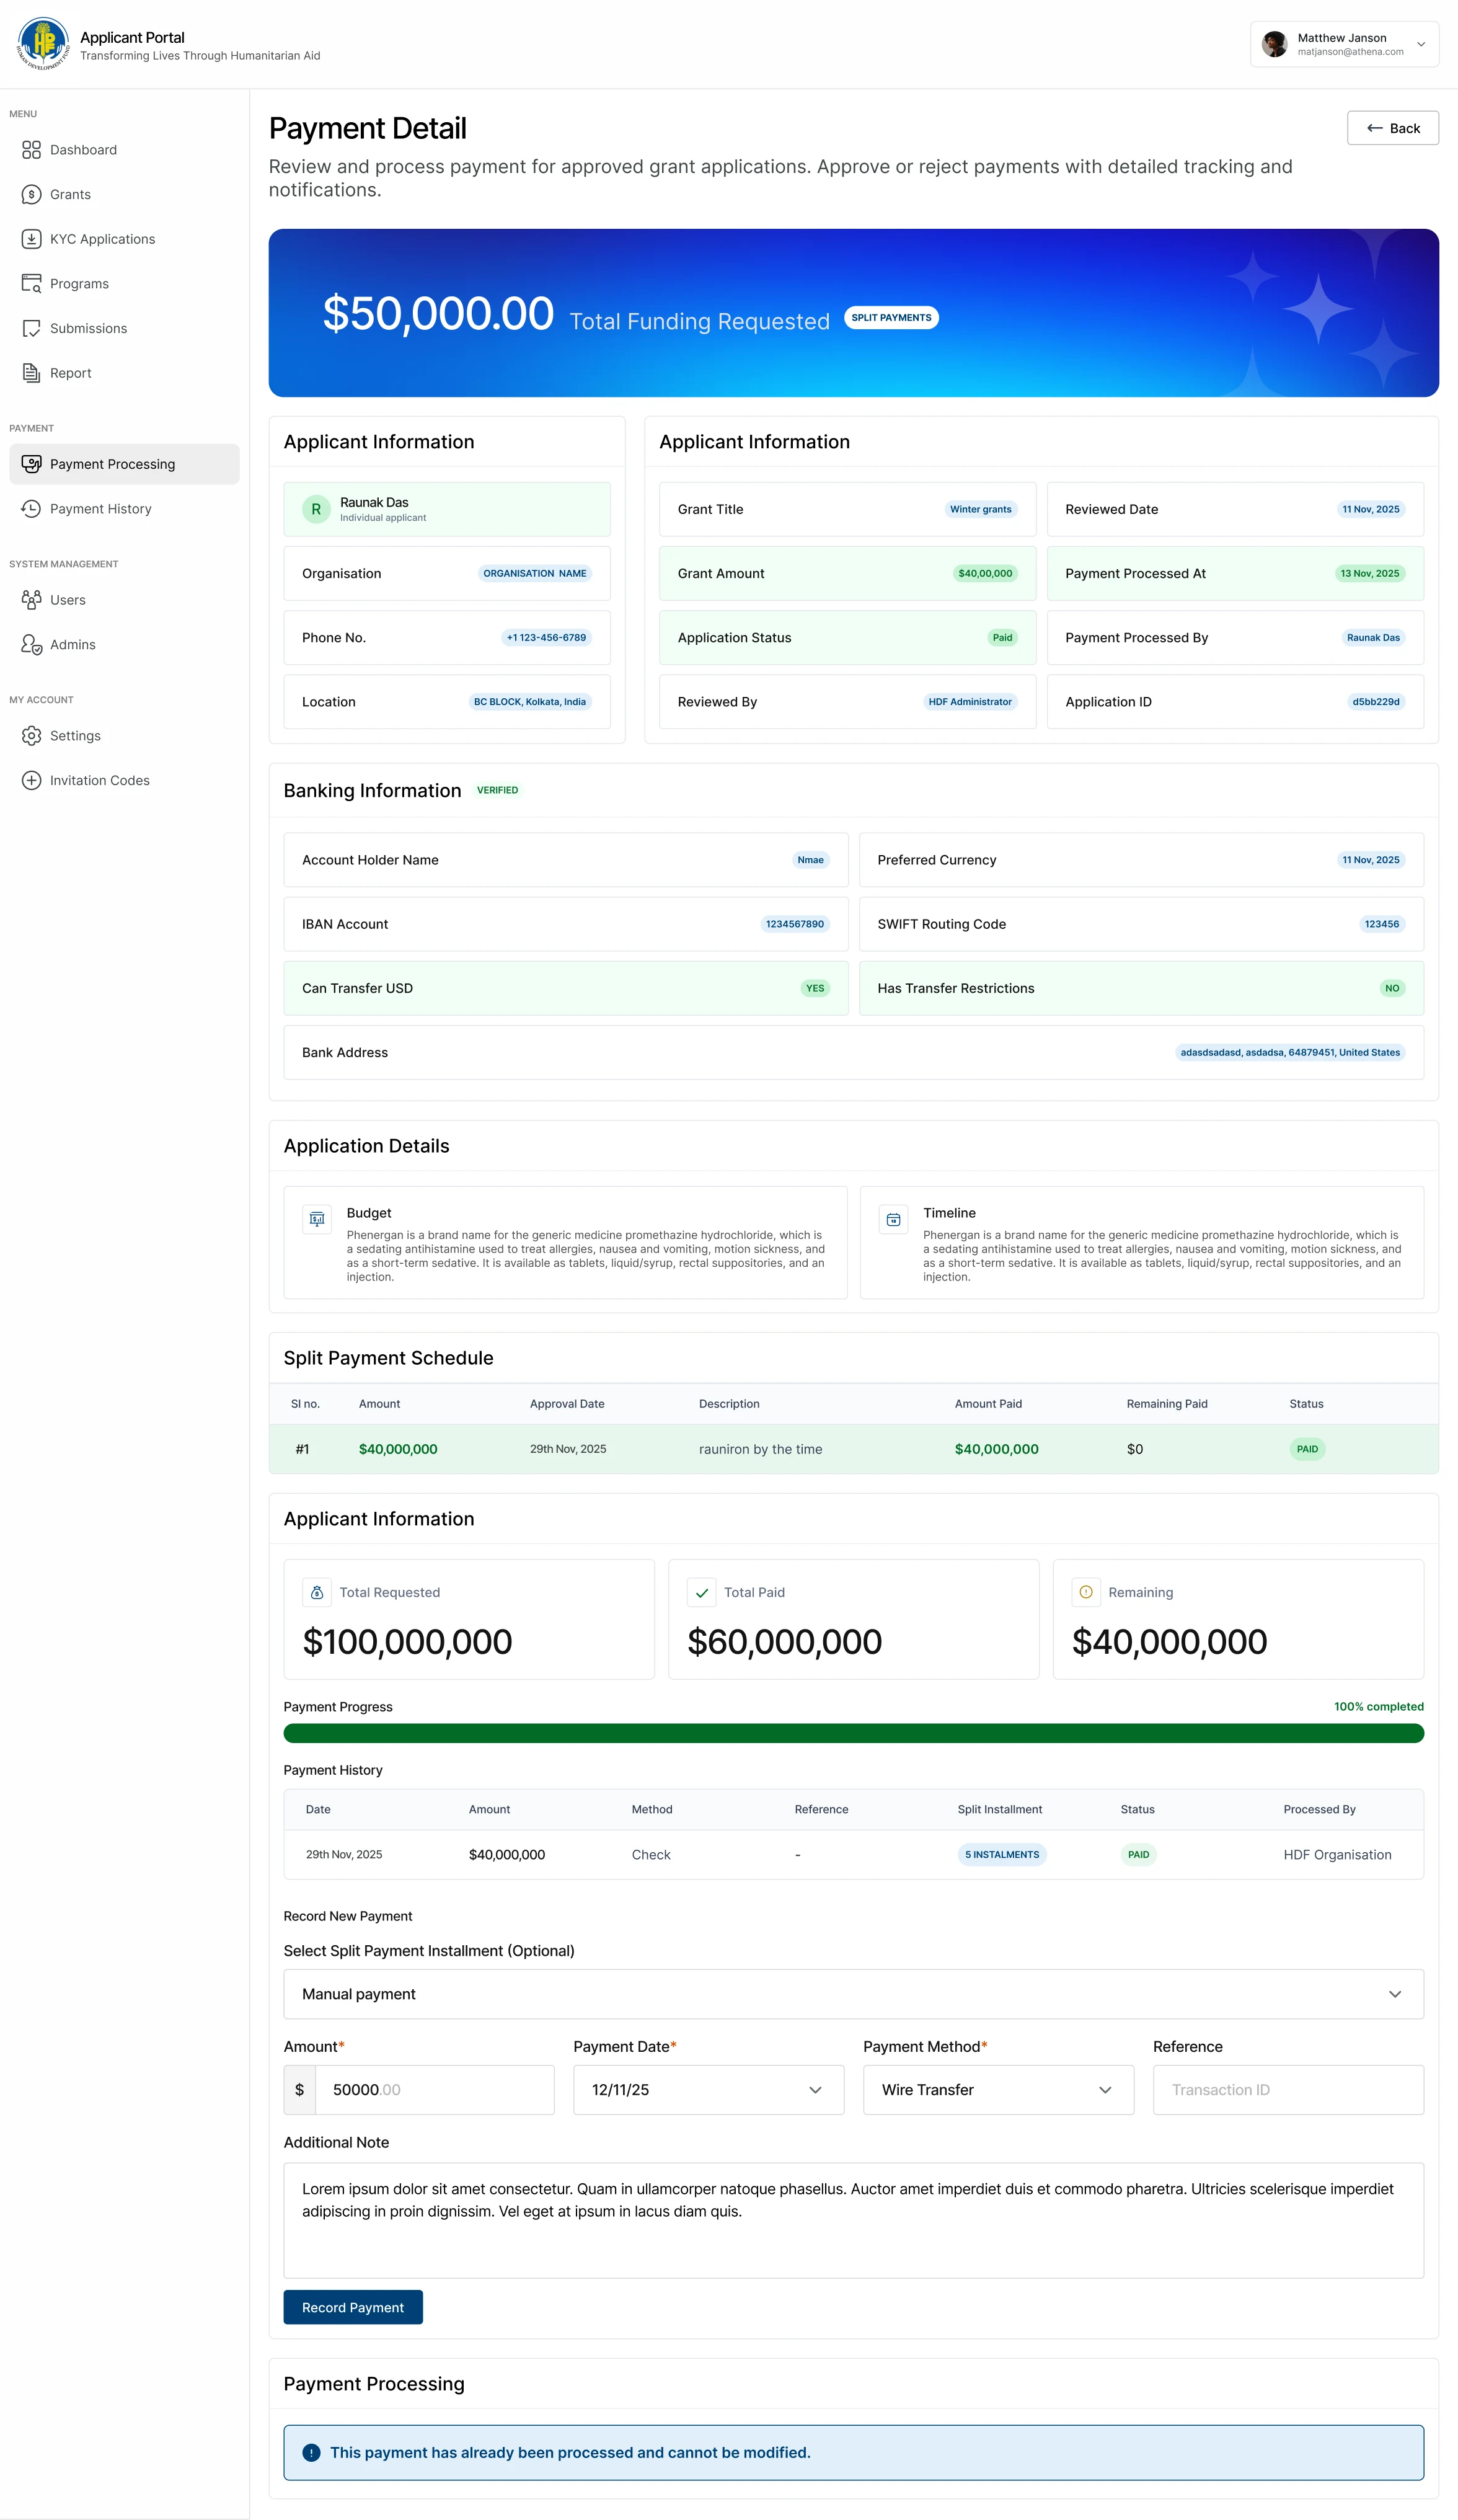
Task: Click the green Payment Progress bar
Action: click(852, 1733)
